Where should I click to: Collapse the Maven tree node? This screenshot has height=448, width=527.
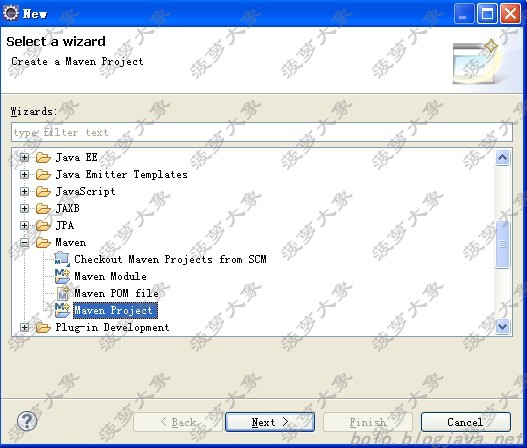tap(24, 242)
